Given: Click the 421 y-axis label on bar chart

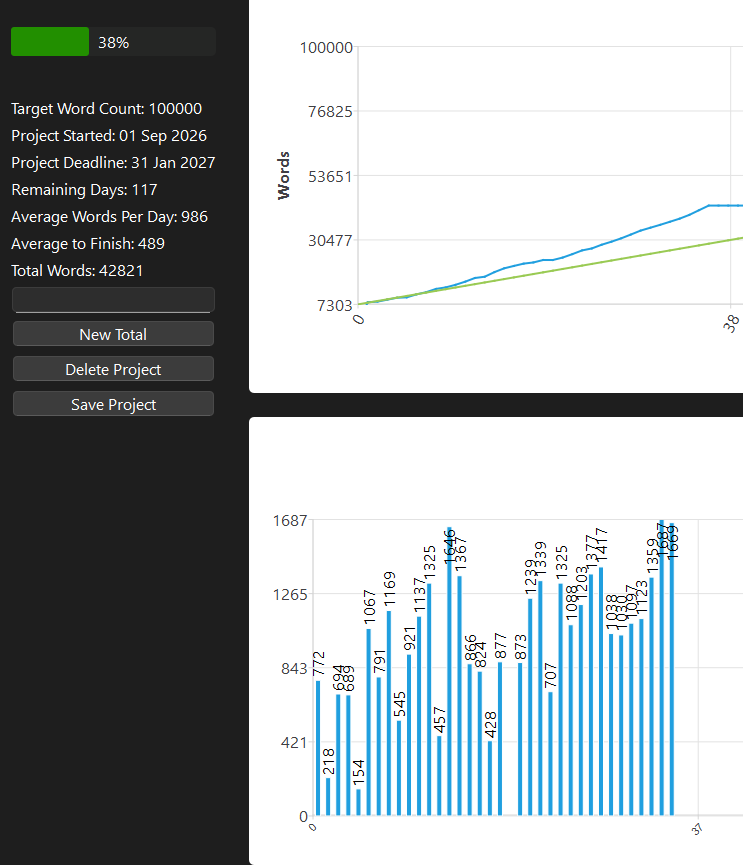Looking at the screenshot, I should pos(294,743).
